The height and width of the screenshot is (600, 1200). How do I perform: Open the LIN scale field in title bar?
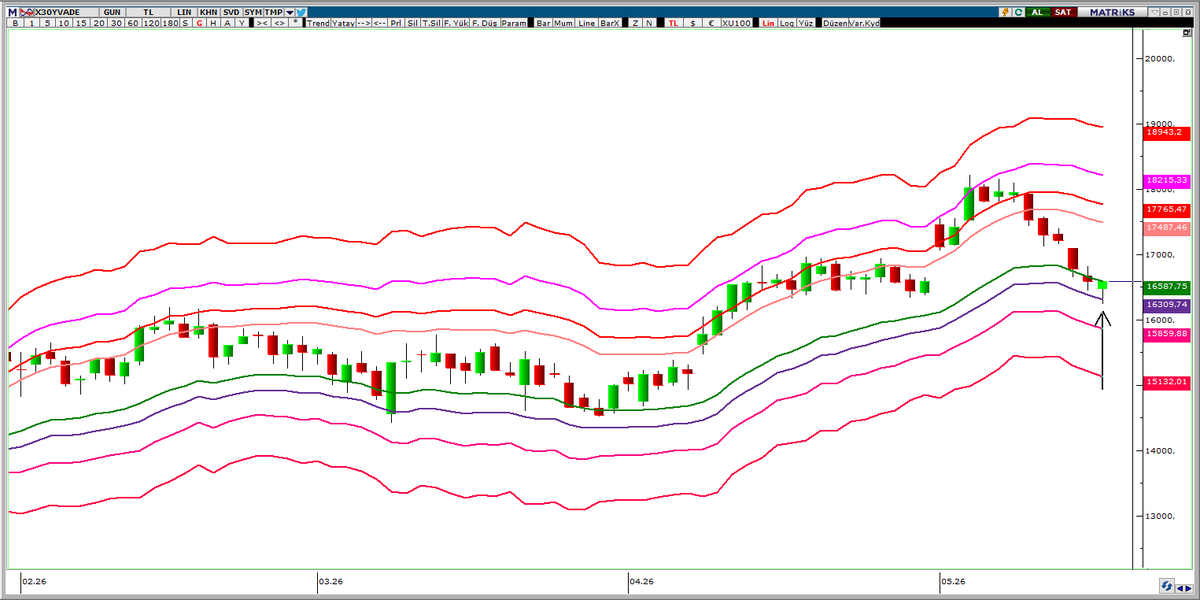click(x=184, y=12)
